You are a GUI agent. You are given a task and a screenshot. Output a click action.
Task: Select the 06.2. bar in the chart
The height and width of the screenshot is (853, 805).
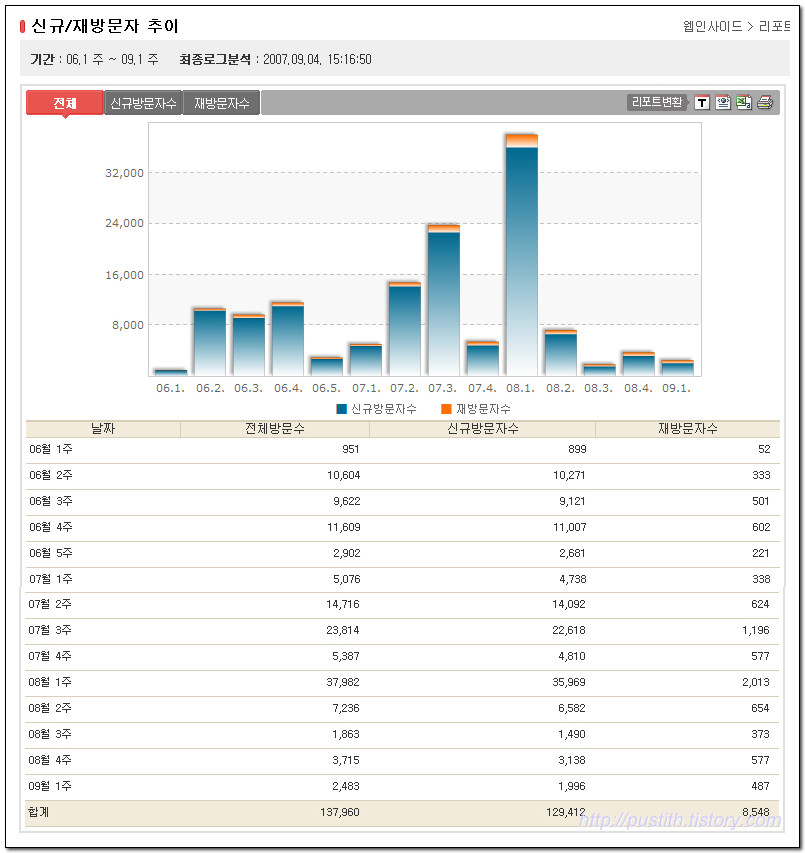click(209, 342)
